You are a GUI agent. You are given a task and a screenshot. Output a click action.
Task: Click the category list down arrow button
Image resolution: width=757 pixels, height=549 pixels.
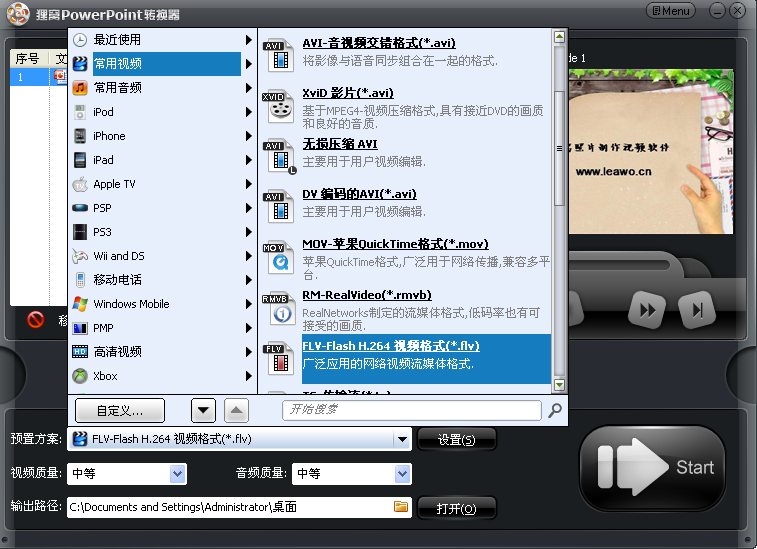click(203, 410)
